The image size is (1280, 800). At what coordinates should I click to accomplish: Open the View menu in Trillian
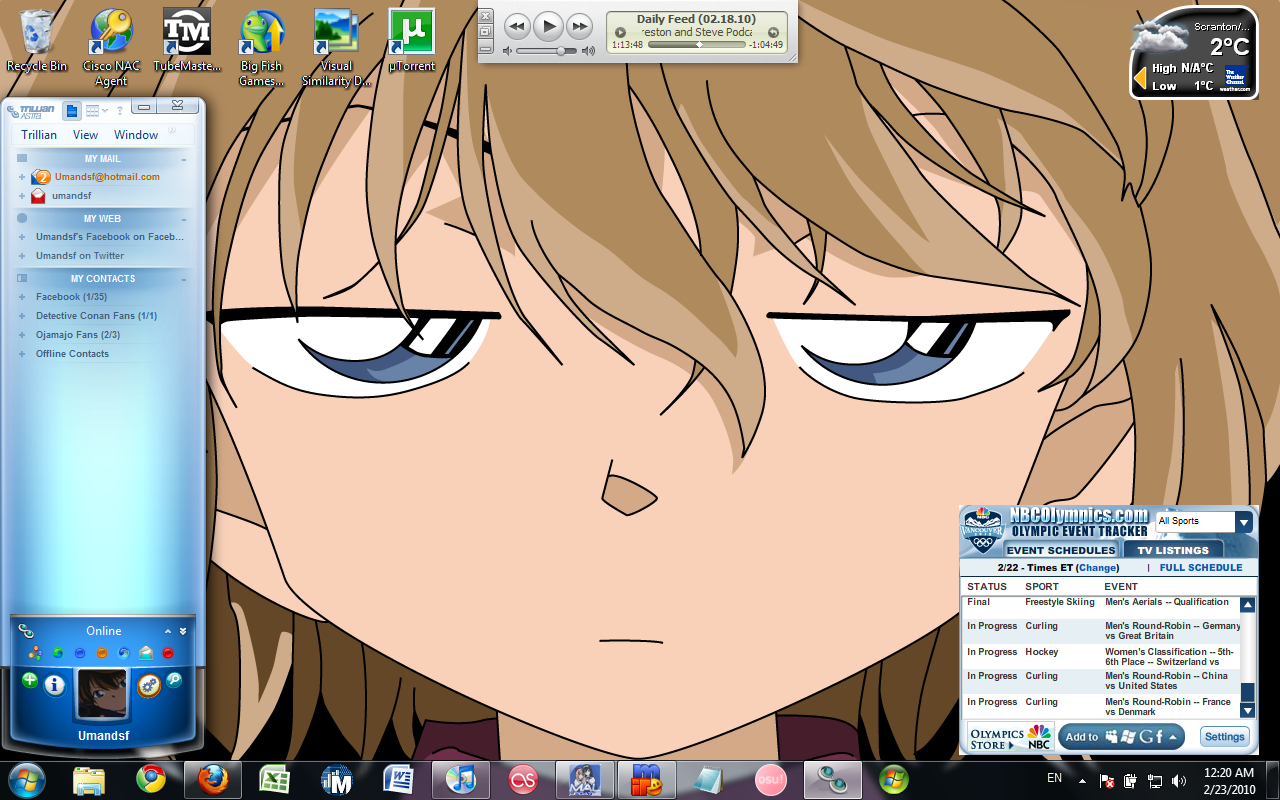click(x=85, y=135)
